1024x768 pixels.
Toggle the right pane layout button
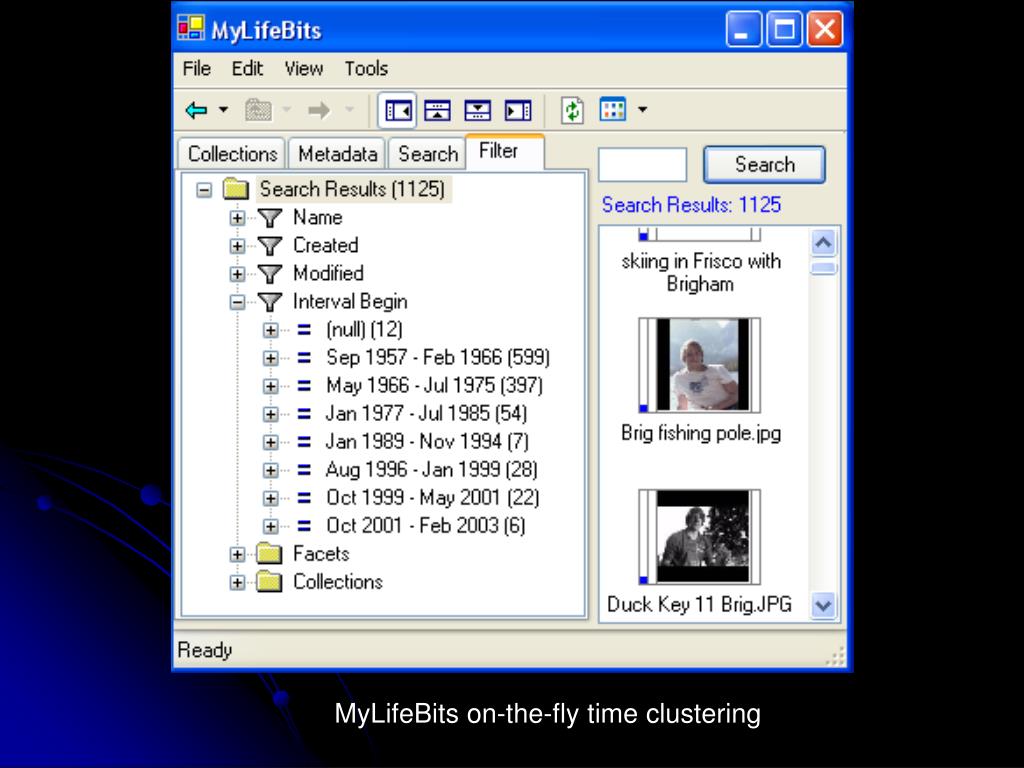[x=518, y=110]
